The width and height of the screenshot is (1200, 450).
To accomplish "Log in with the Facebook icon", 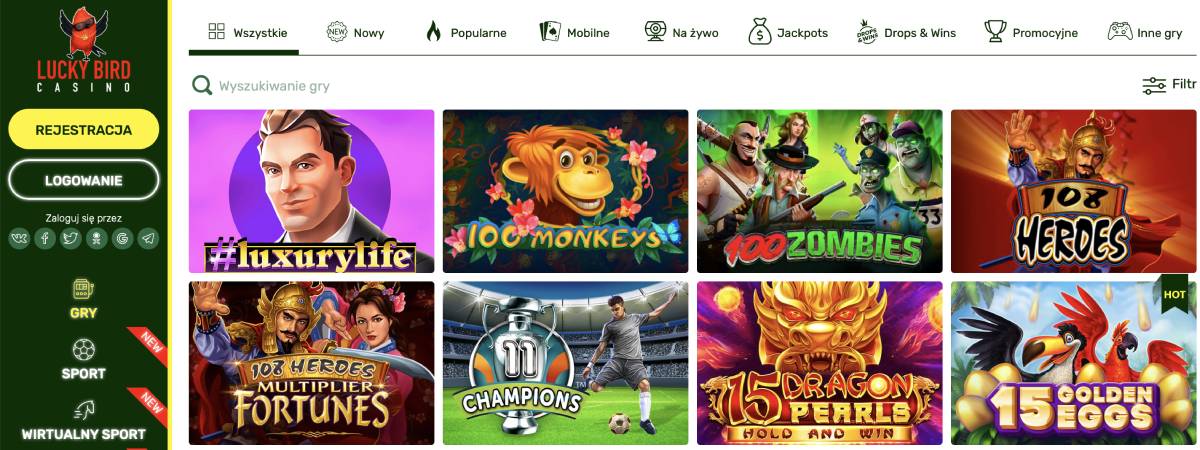I will [45, 238].
